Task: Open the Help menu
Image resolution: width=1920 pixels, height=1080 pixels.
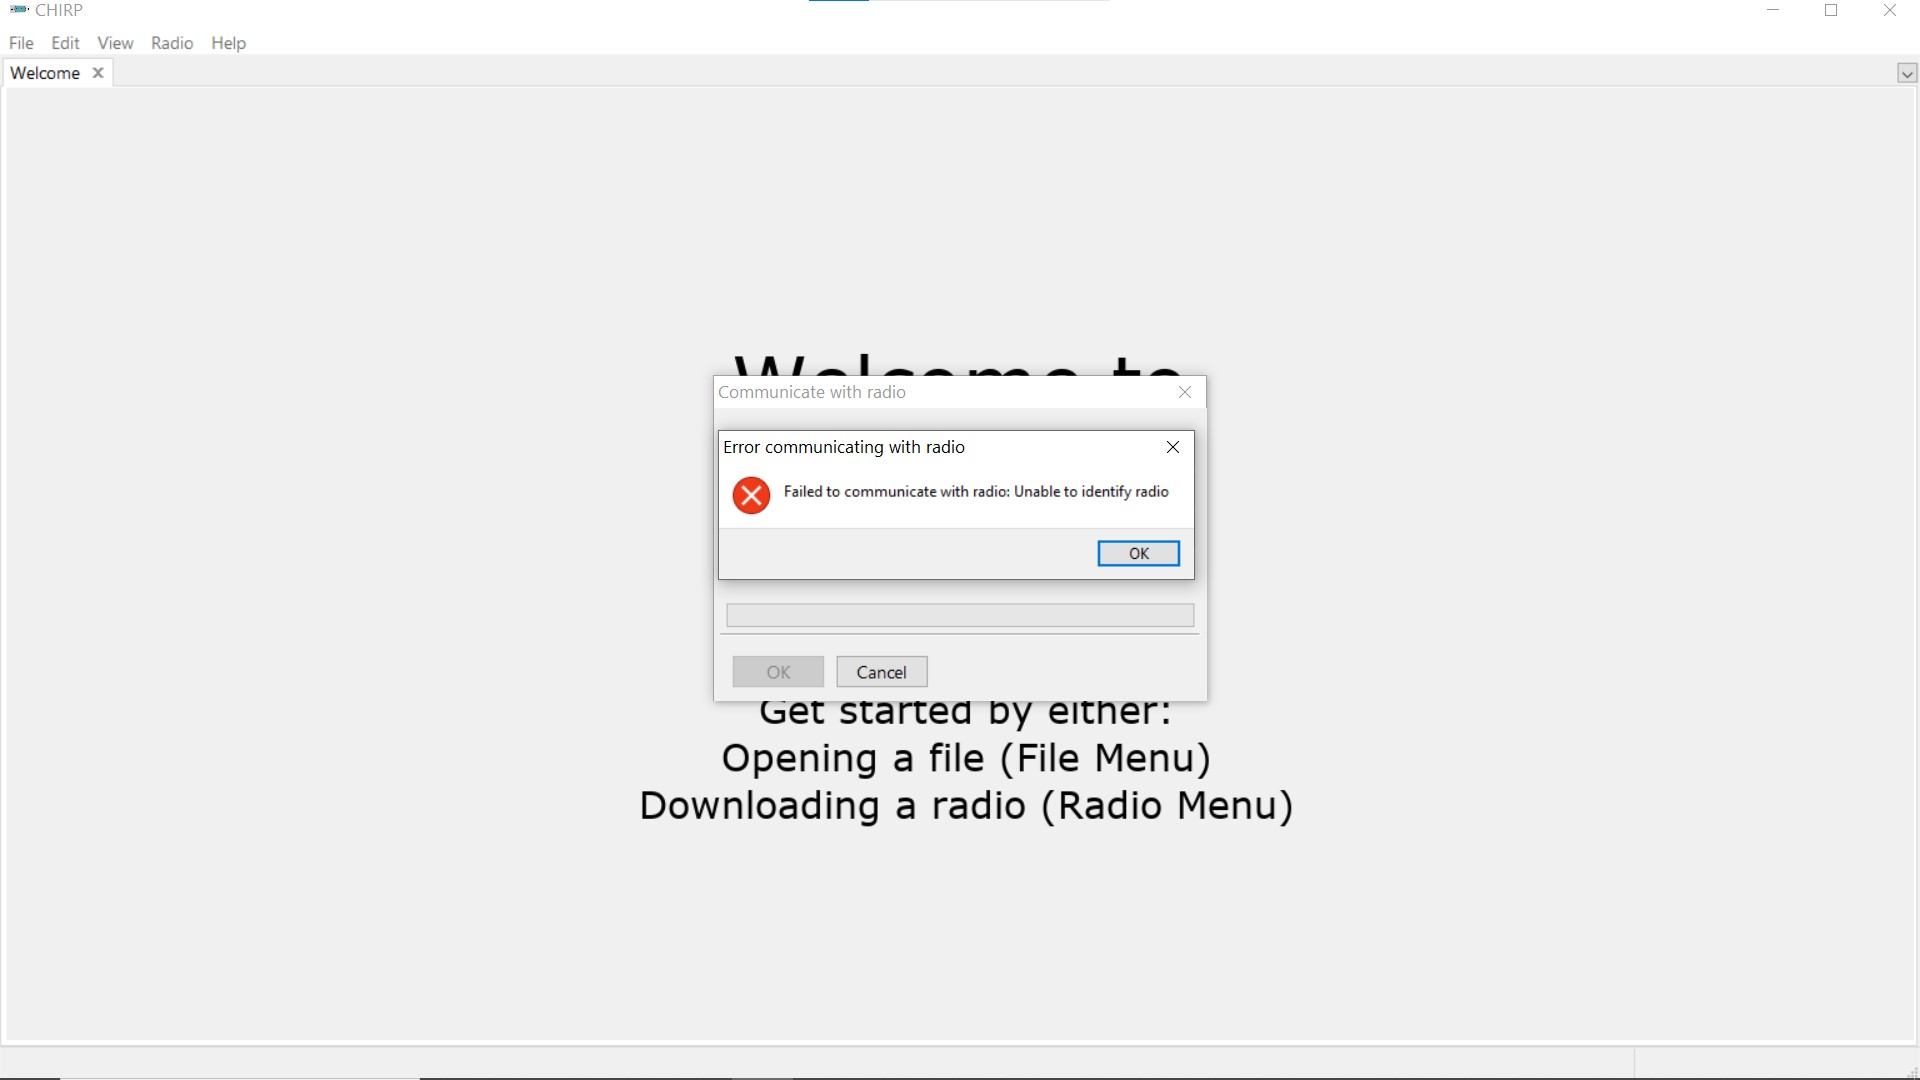Action: coord(228,43)
